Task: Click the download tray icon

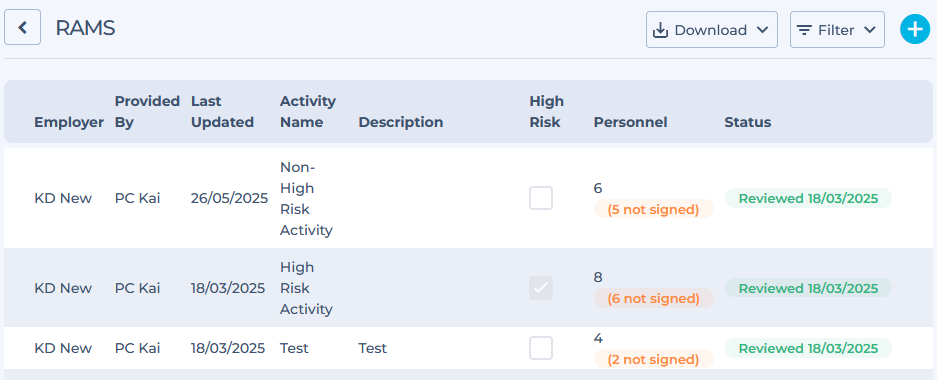Action: pos(660,30)
